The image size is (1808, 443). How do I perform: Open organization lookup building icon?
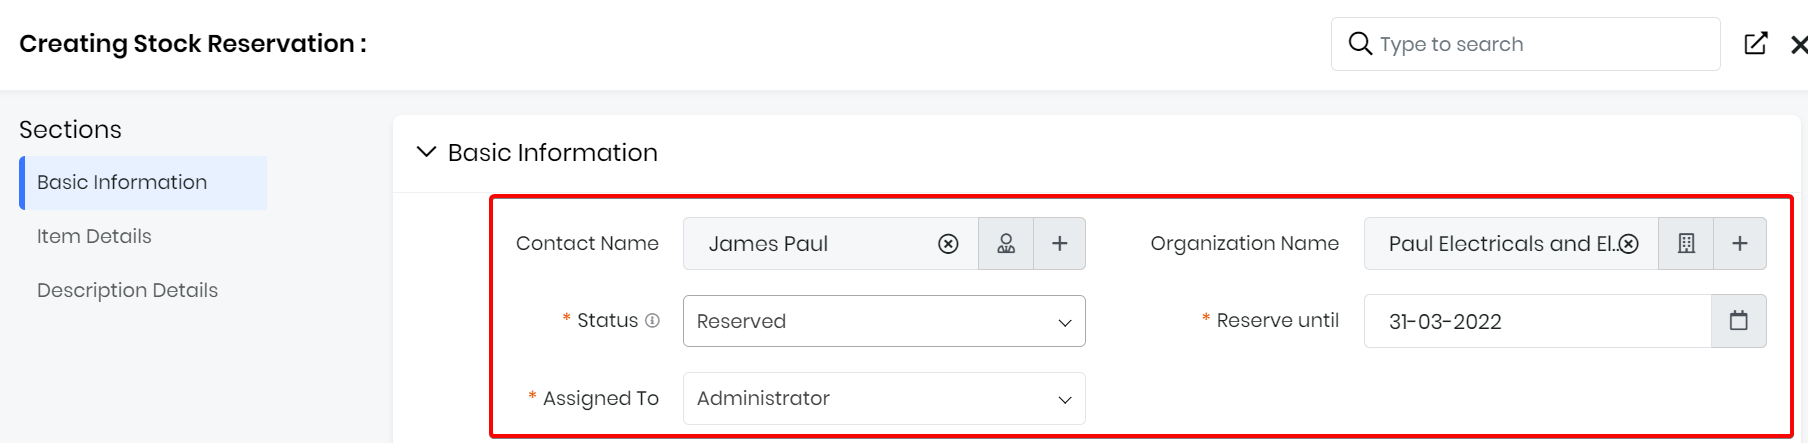point(1686,244)
